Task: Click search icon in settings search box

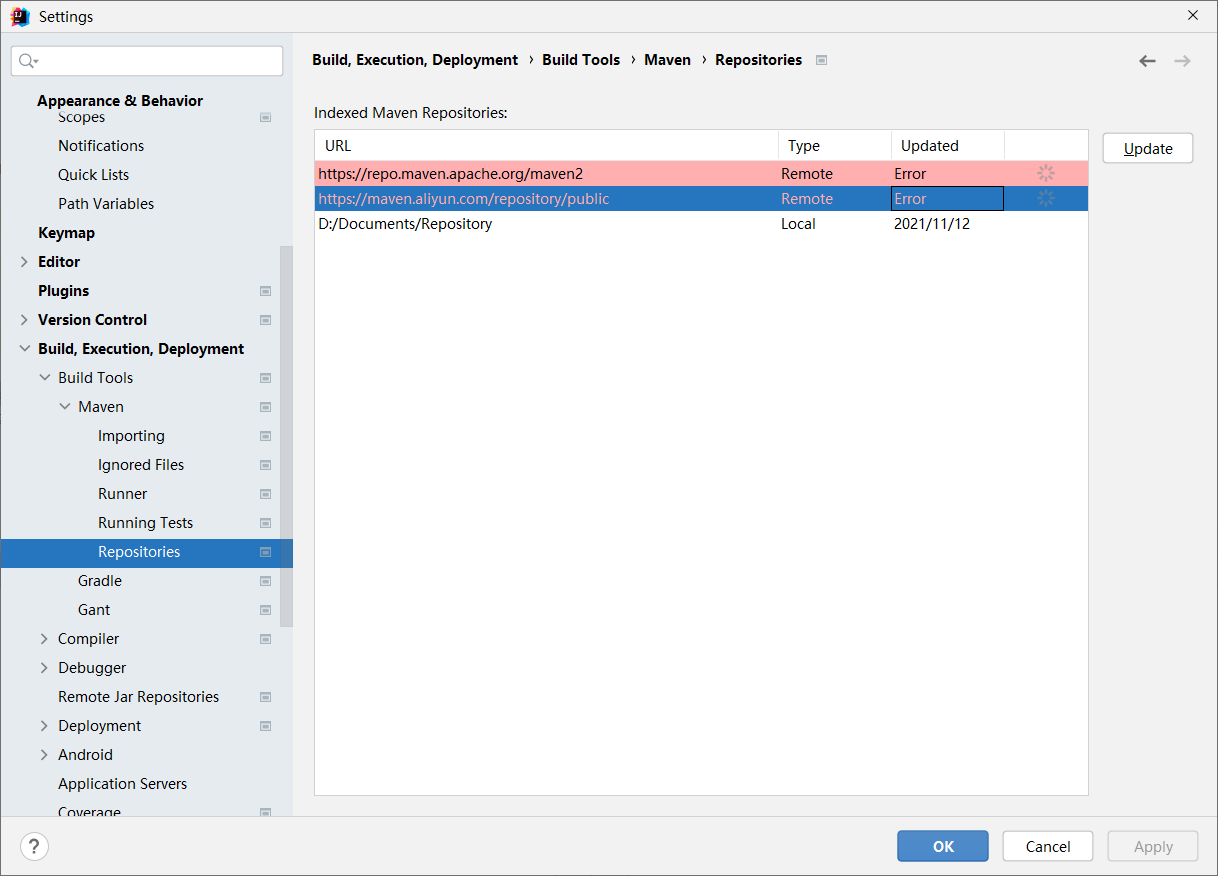Action: pyautogui.click(x=28, y=61)
